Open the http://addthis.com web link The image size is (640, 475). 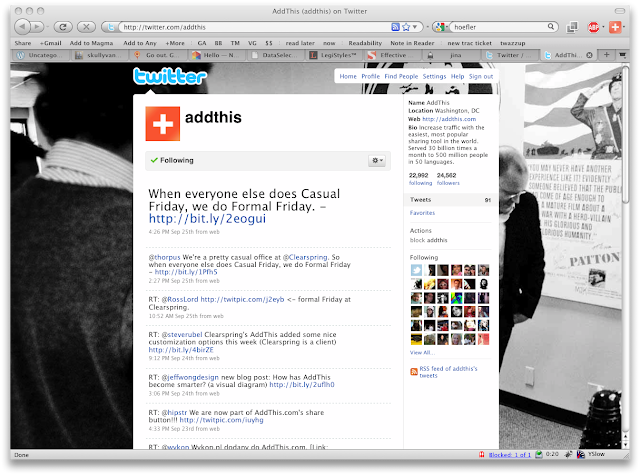(449, 119)
